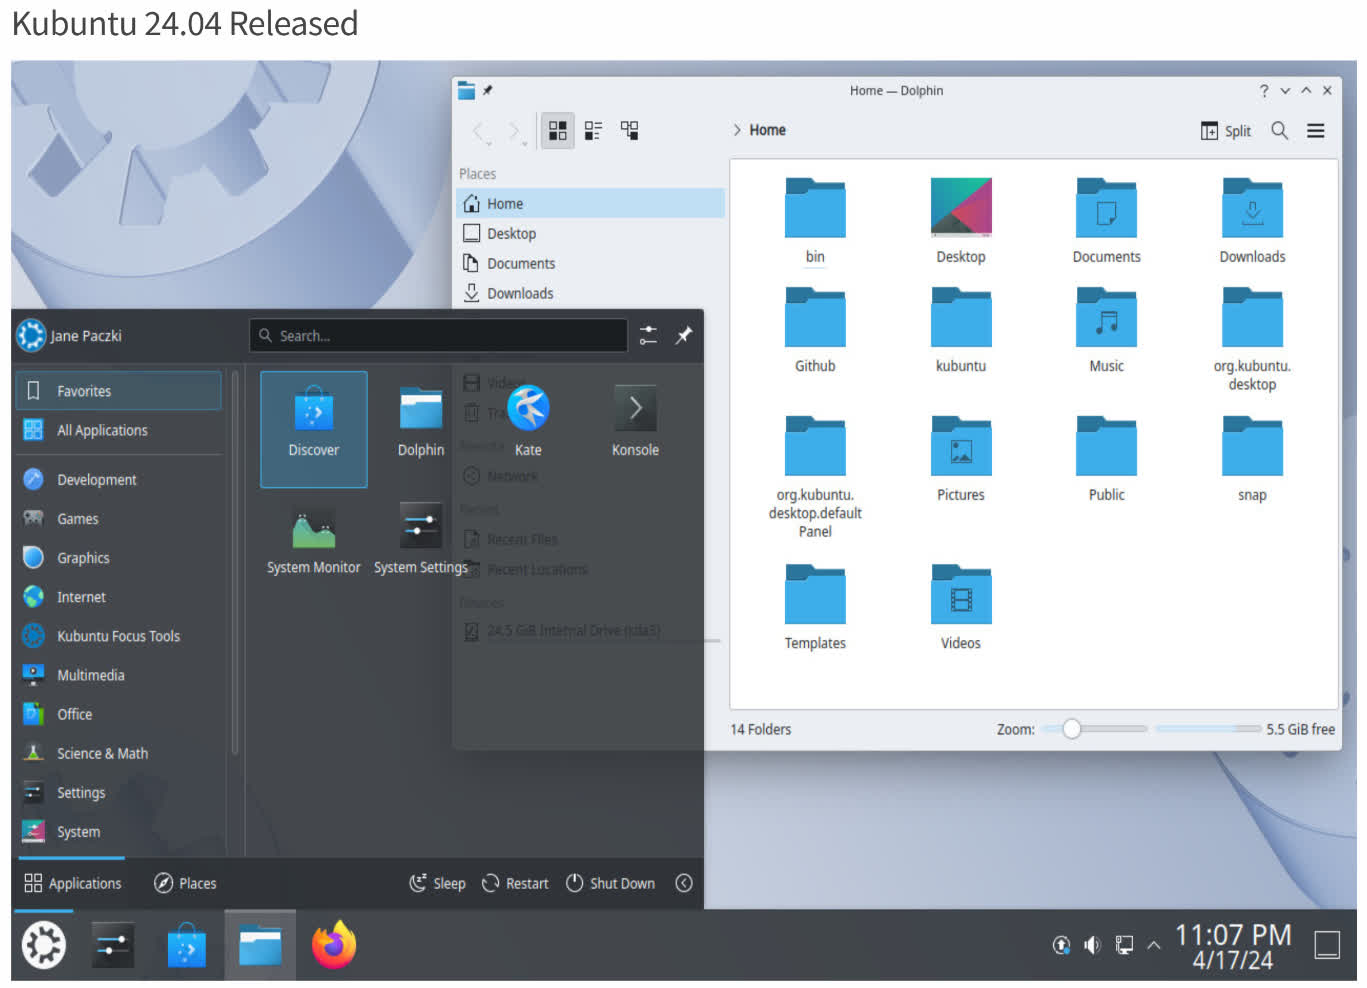
Task: Switch Dolphin to icons view mode
Action: pos(558,131)
